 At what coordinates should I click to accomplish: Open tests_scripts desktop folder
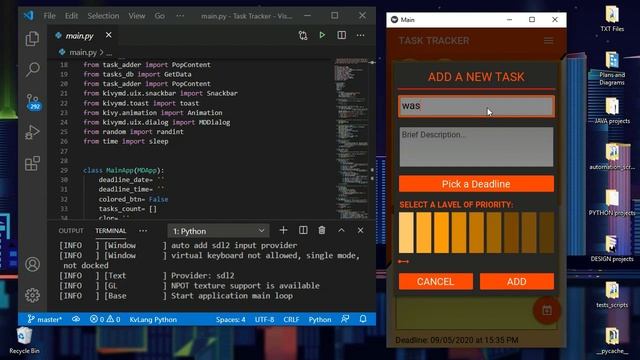(612, 295)
